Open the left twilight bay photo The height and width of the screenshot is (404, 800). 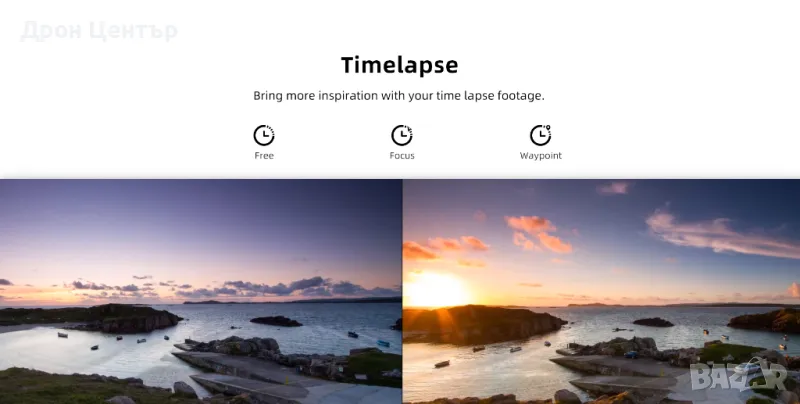(201, 291)
